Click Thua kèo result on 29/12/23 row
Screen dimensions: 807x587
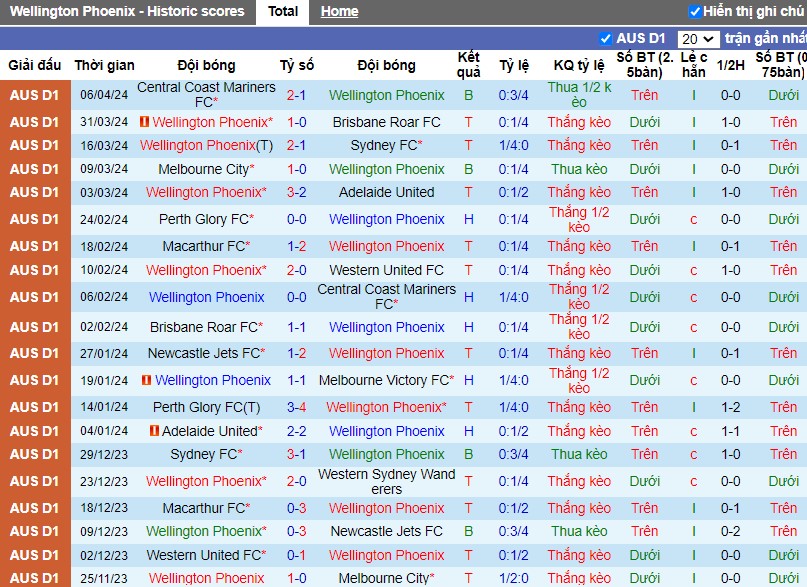579,454
